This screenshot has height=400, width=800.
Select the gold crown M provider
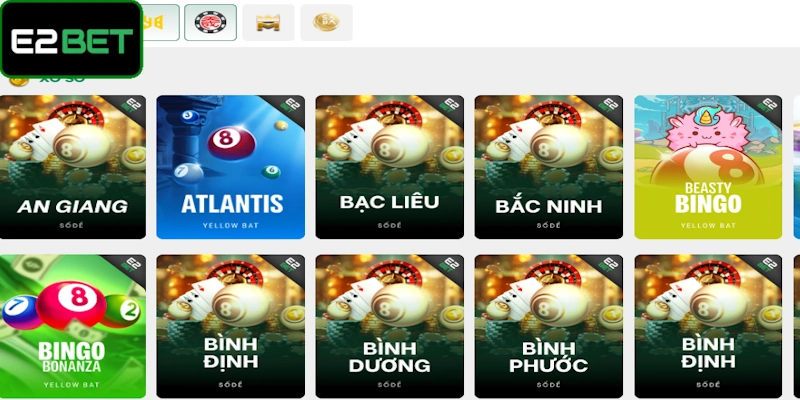pyautogui.click(x=268, y=22)
